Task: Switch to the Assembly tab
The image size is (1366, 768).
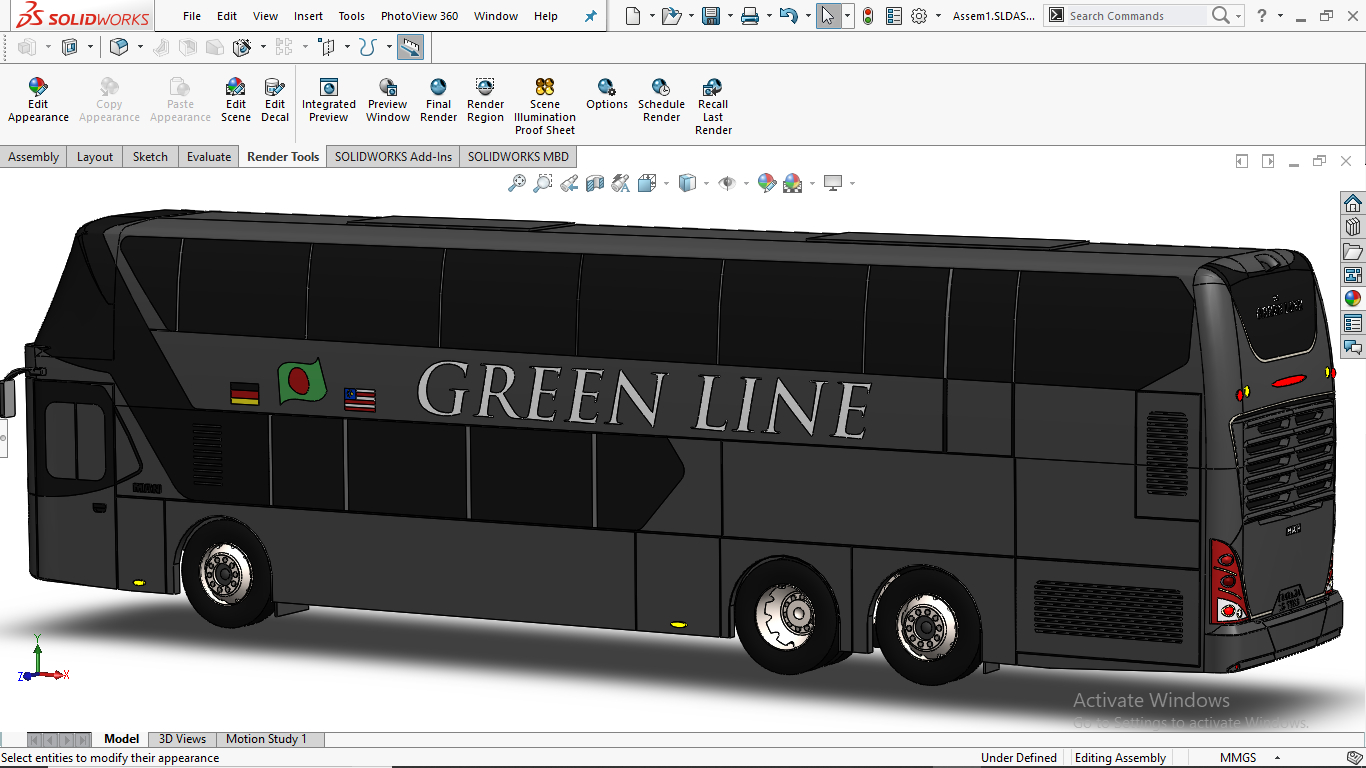Action: pyautogui.click(x=34, y=157)
